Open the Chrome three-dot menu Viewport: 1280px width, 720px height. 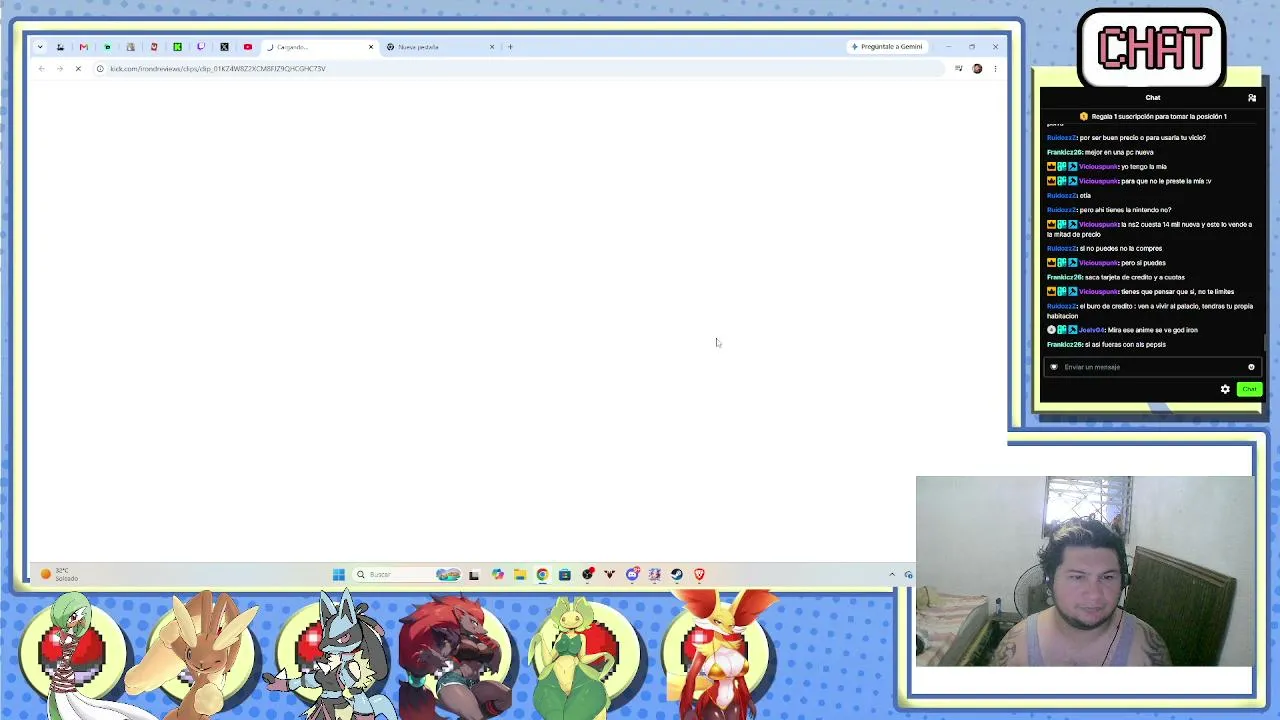tap(995, 69)
